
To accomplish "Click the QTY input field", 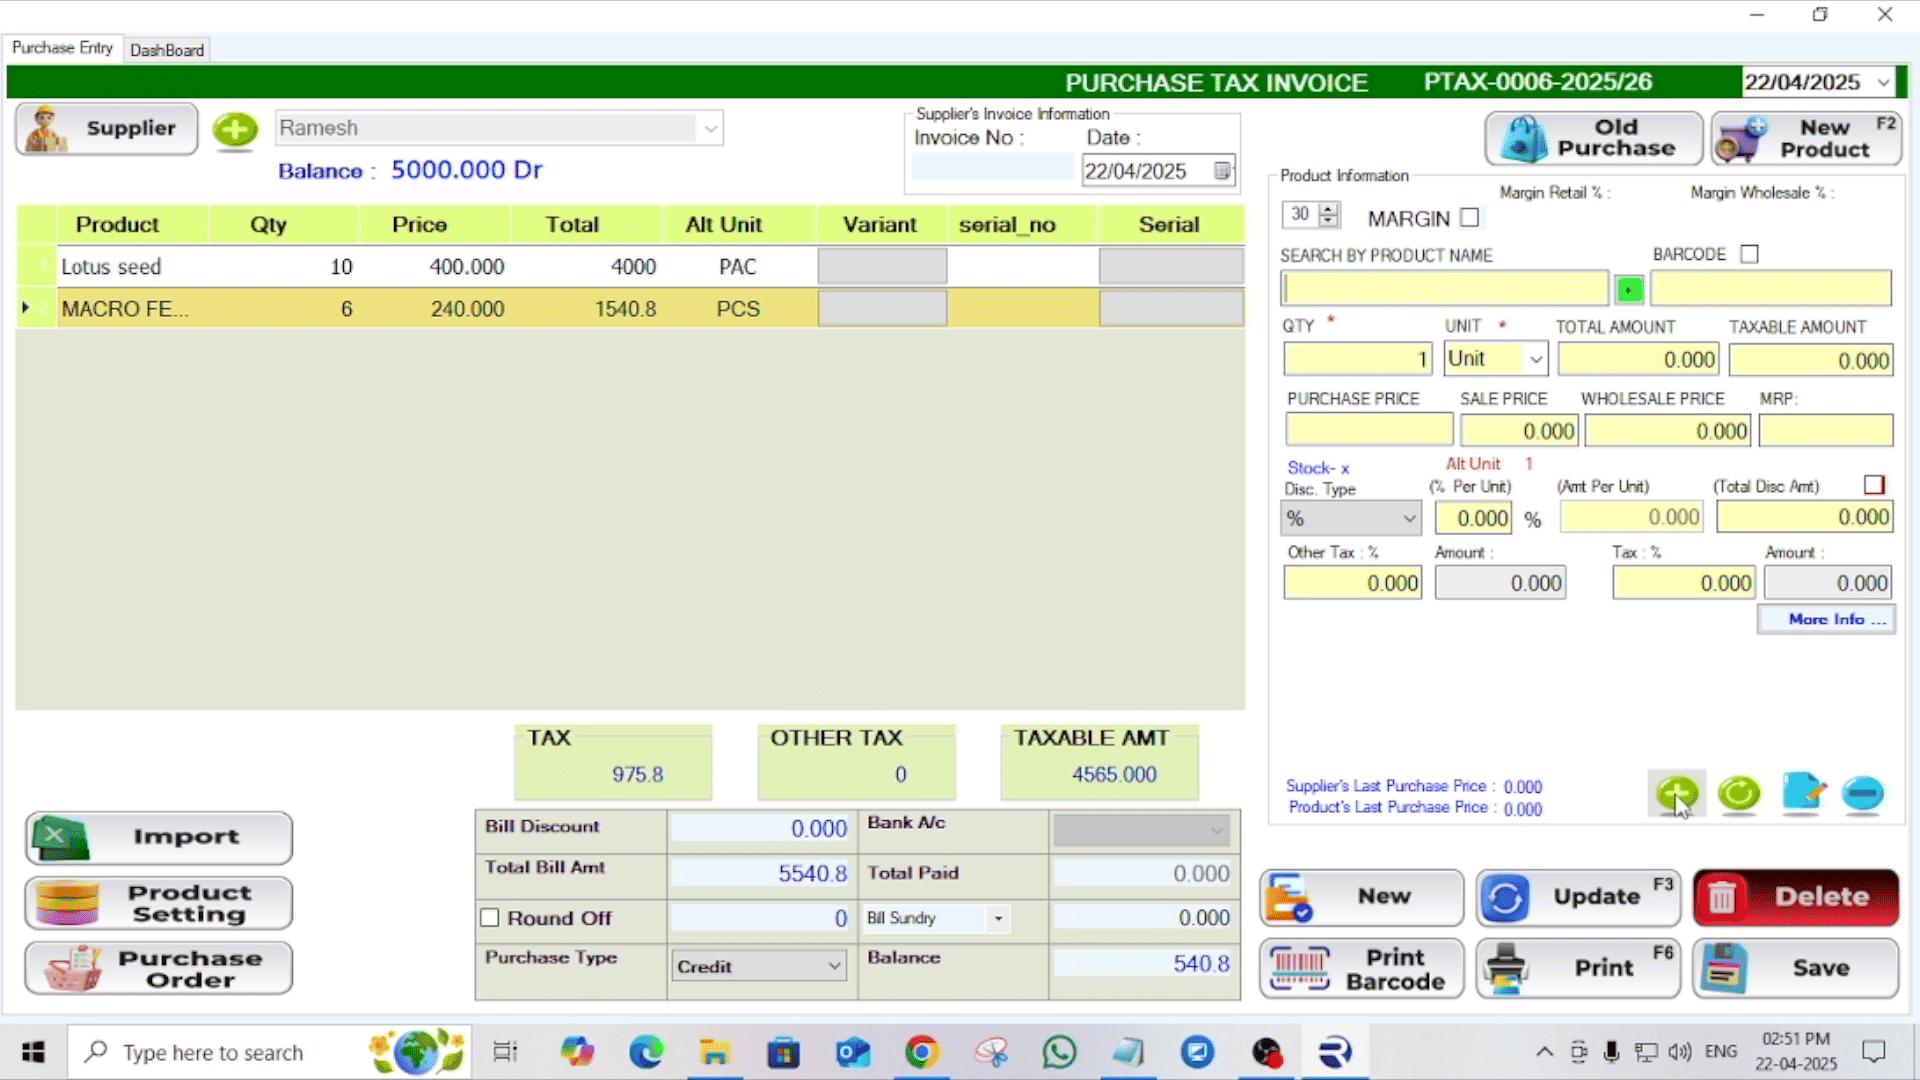I will click(1357, 359).
